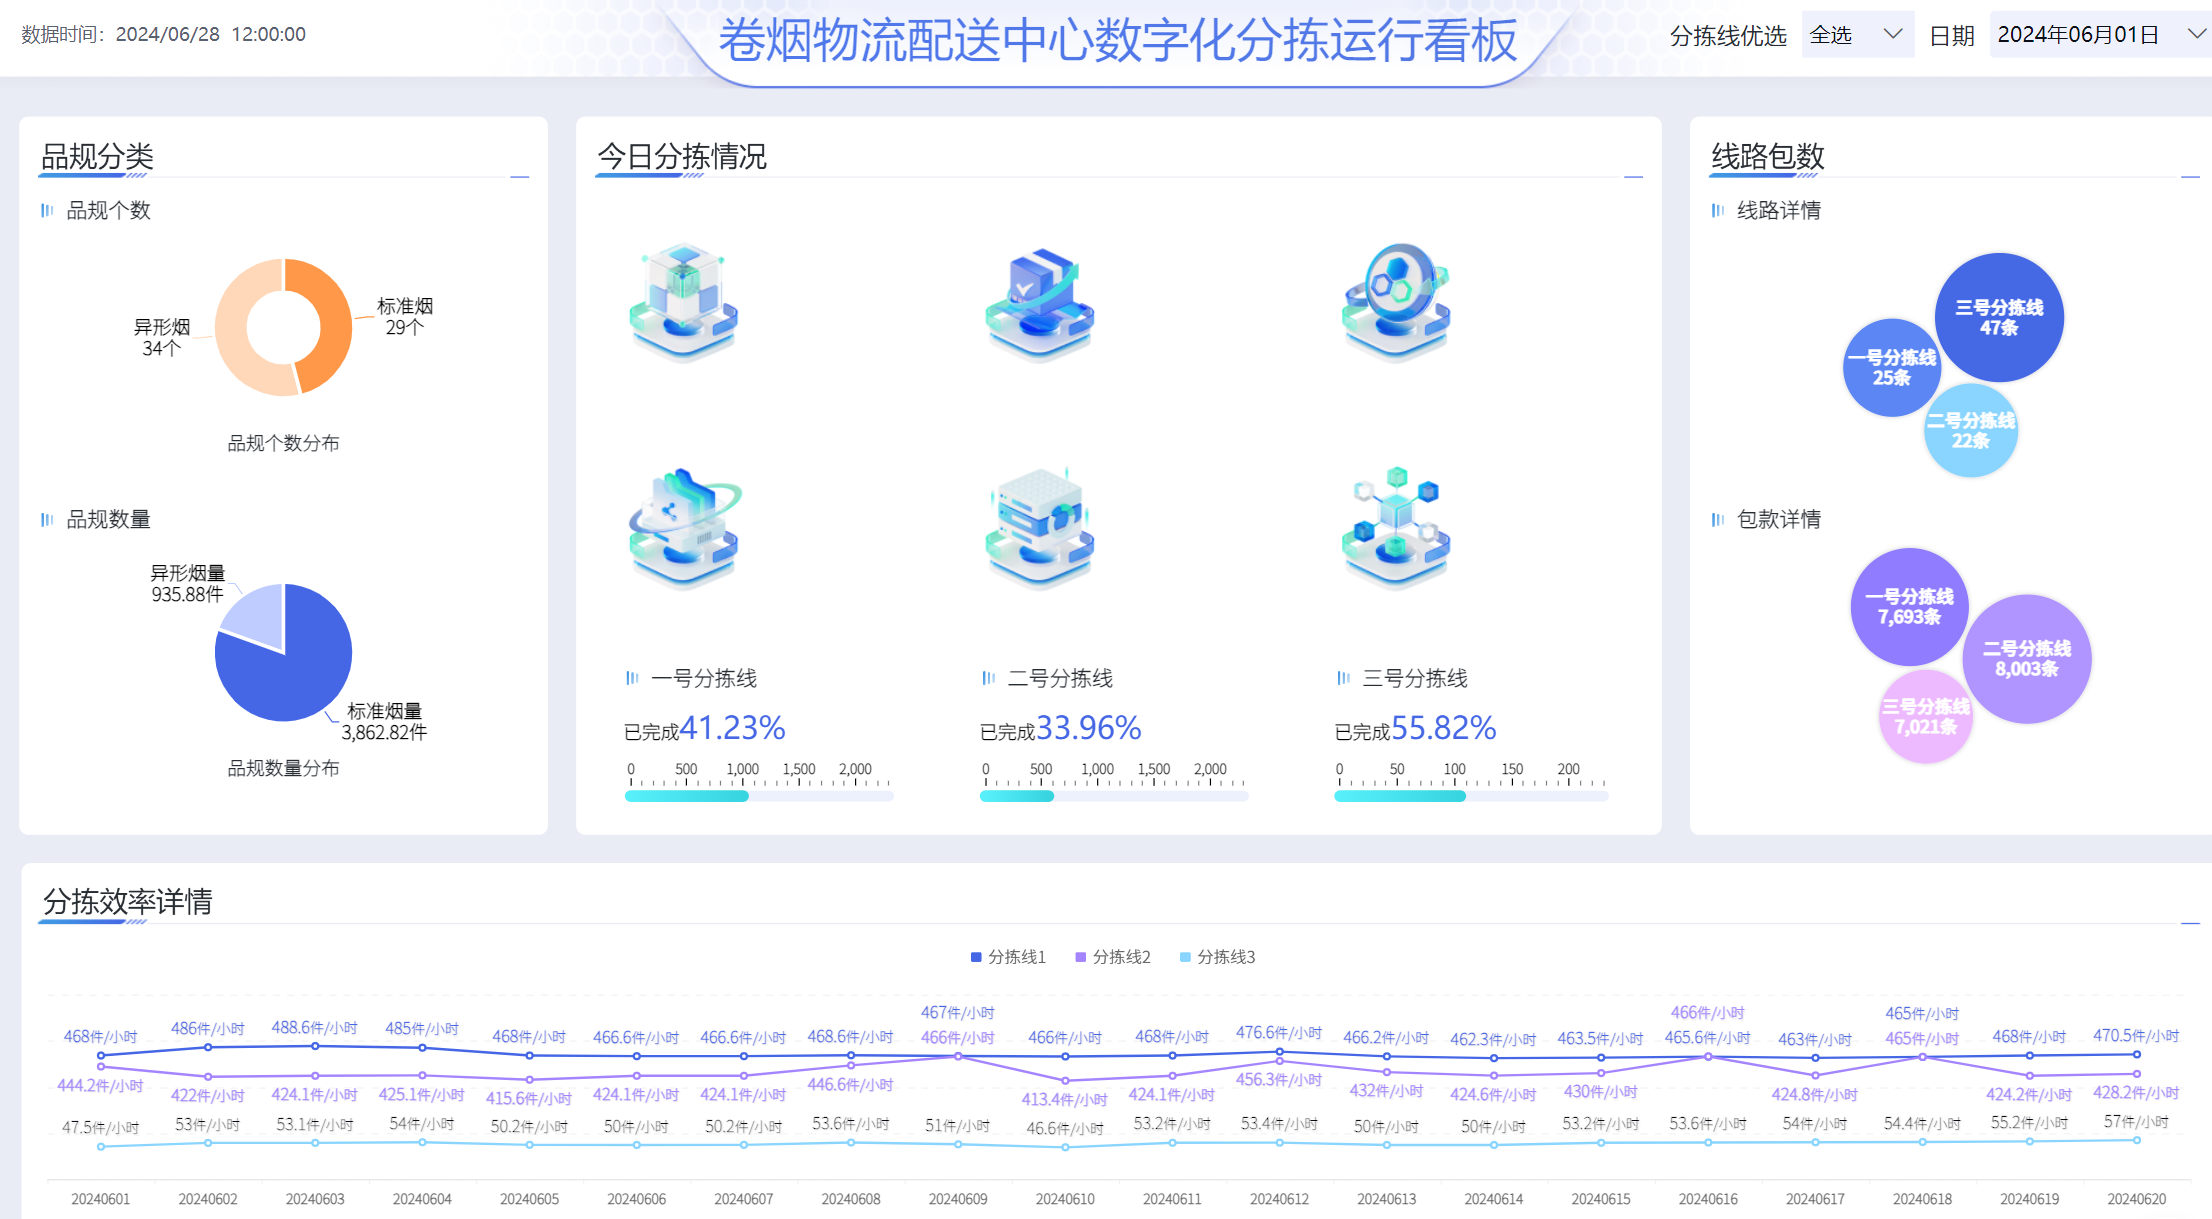The width and height of the screenshot is (2212, 1219).
Task: Open the 分拣线优选 全选 dropdown
Action: [1857, 35]
